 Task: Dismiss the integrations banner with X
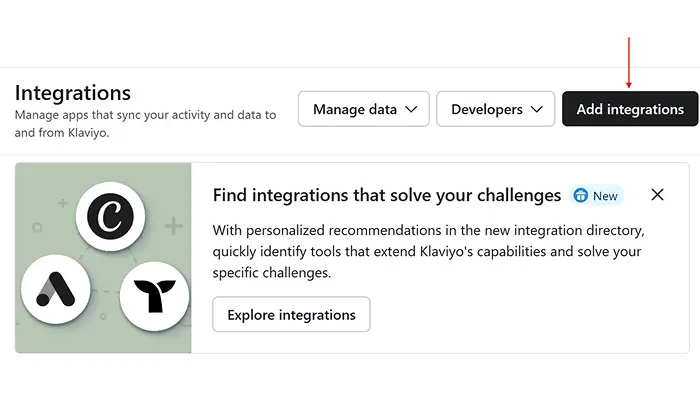coord(657,195)
